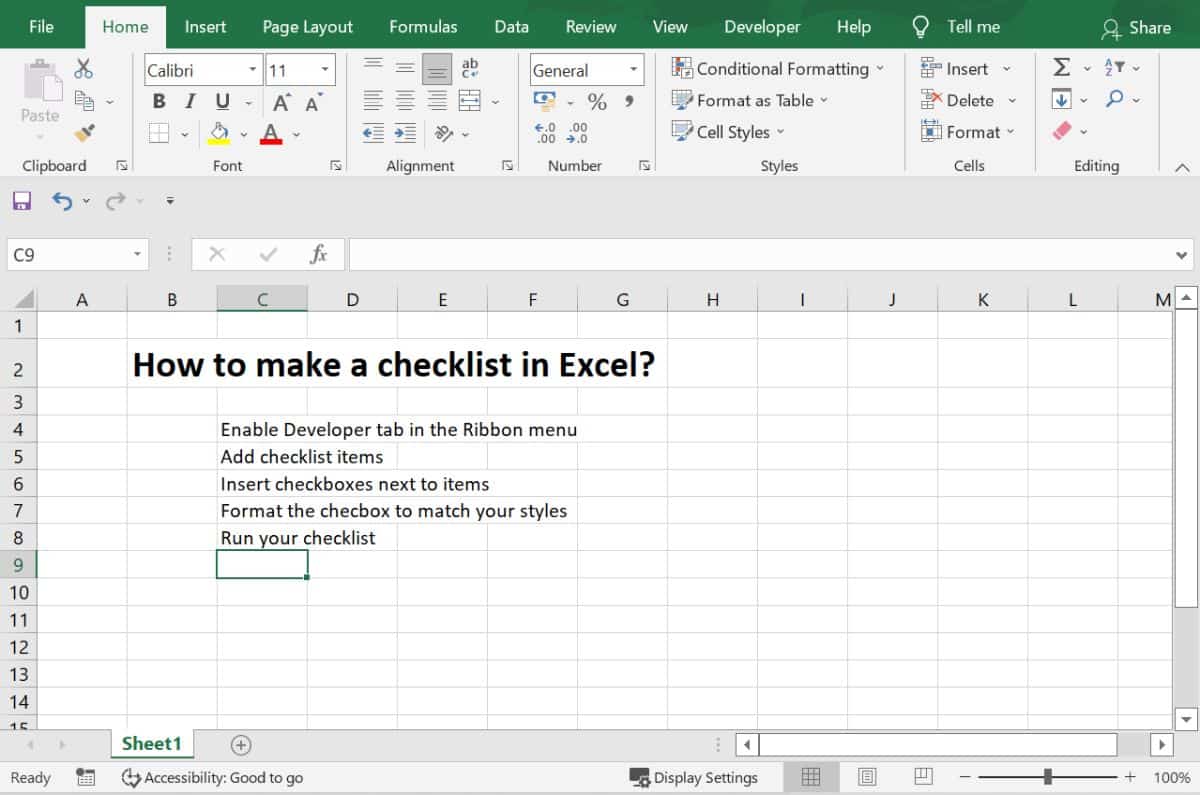Apply Percent Style number format
This screenshot has width=1200, height=795.
[597, 101]
